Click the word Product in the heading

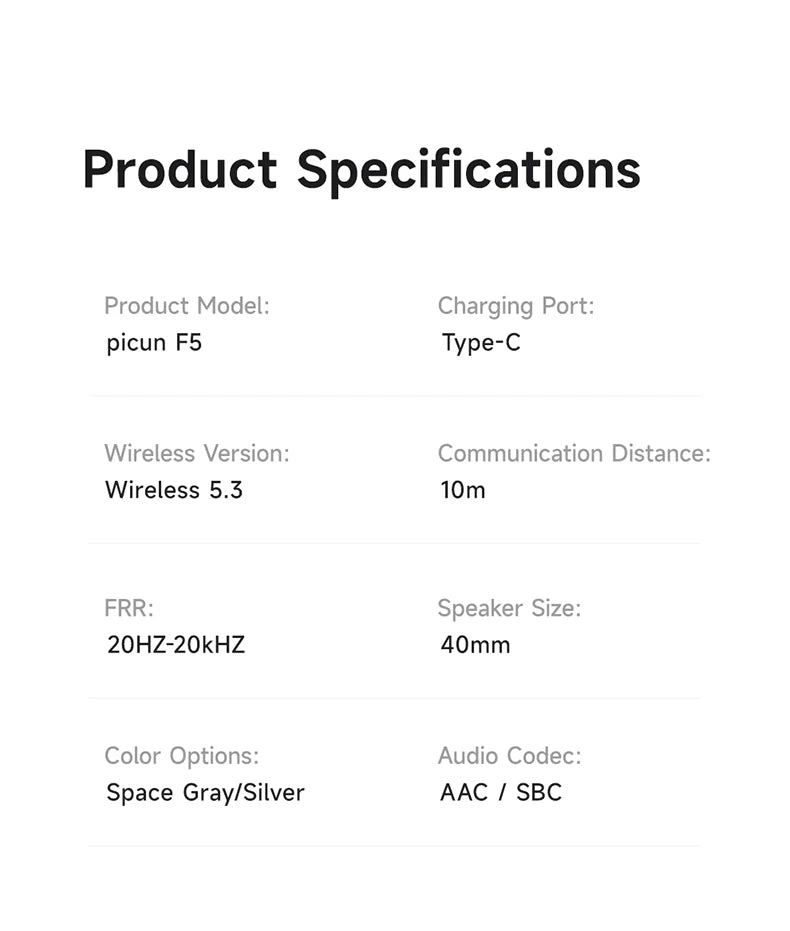pos(179,170)
